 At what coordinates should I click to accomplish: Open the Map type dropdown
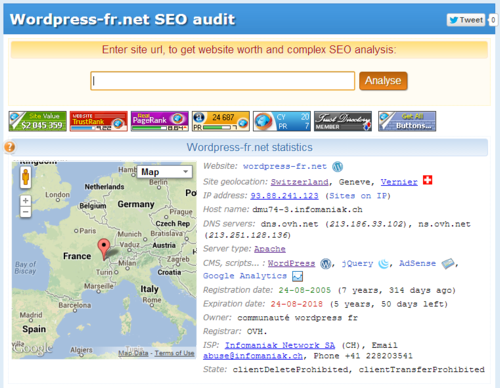[165, 172]
